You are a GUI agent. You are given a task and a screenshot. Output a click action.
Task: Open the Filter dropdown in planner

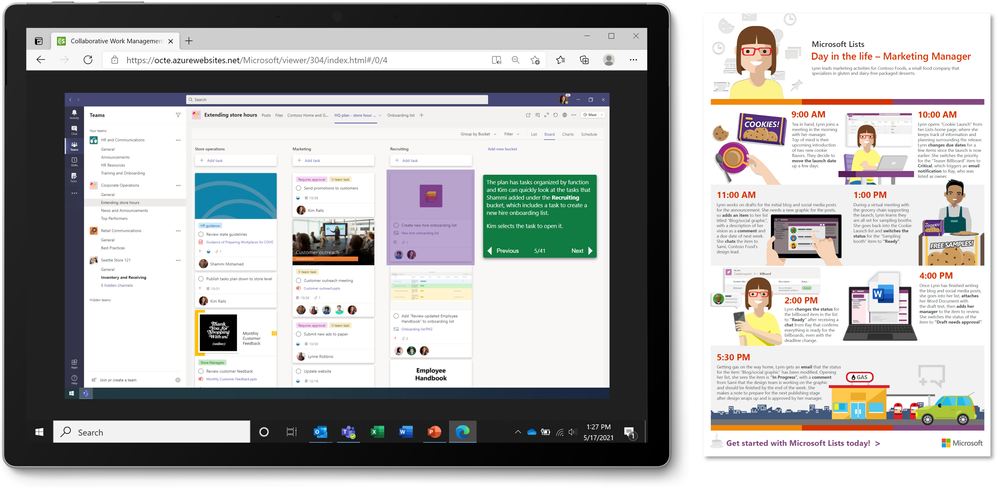coord(510,134)
